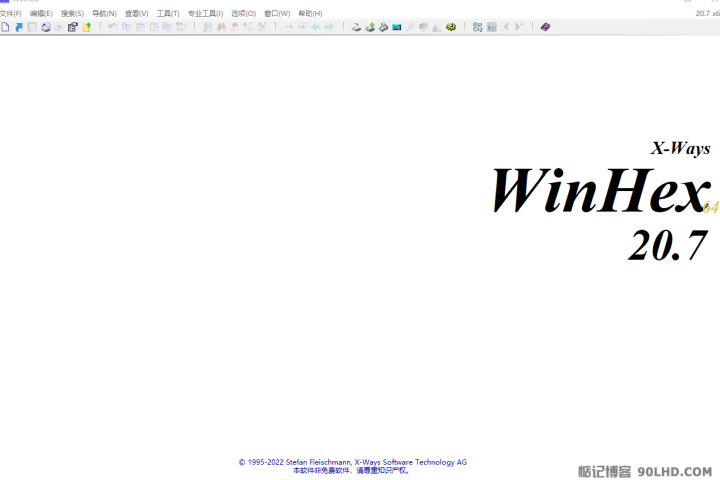Click the grayed magnifying glass icon
This screenshot has height=480, width=720.
point(410,27)
